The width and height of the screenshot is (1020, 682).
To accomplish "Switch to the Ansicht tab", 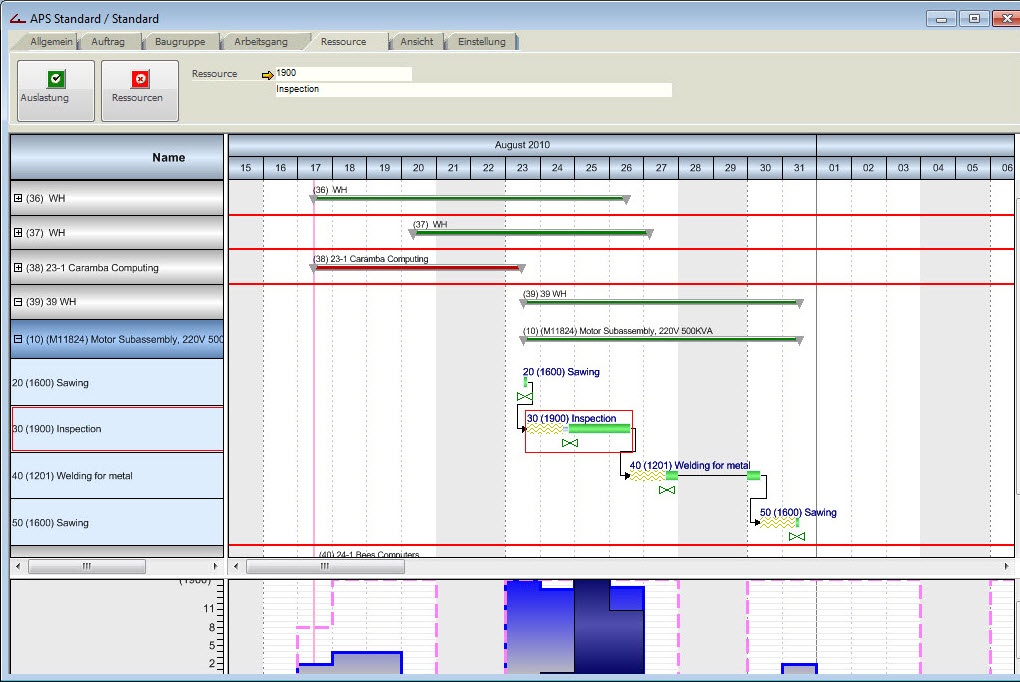I will pos(416,41).
